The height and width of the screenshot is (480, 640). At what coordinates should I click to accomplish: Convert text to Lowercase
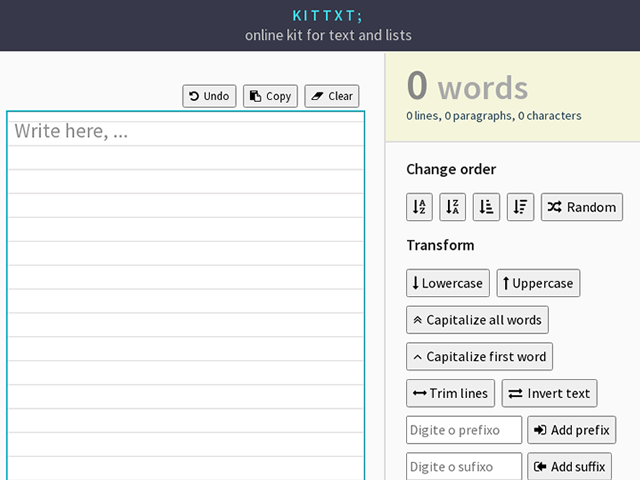(x=448, y=283)
